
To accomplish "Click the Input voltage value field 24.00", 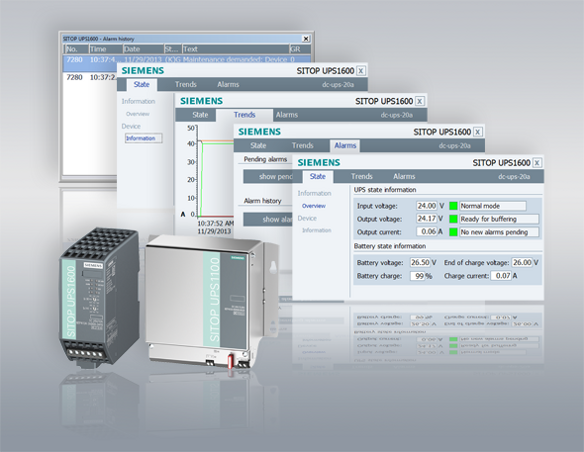I will click(426, 206).
